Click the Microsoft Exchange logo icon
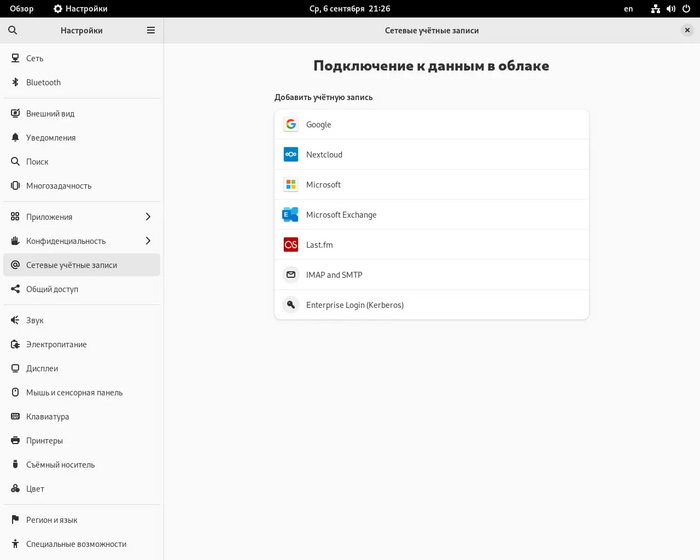This screenshot has width=700, height=560. point(291,215)
